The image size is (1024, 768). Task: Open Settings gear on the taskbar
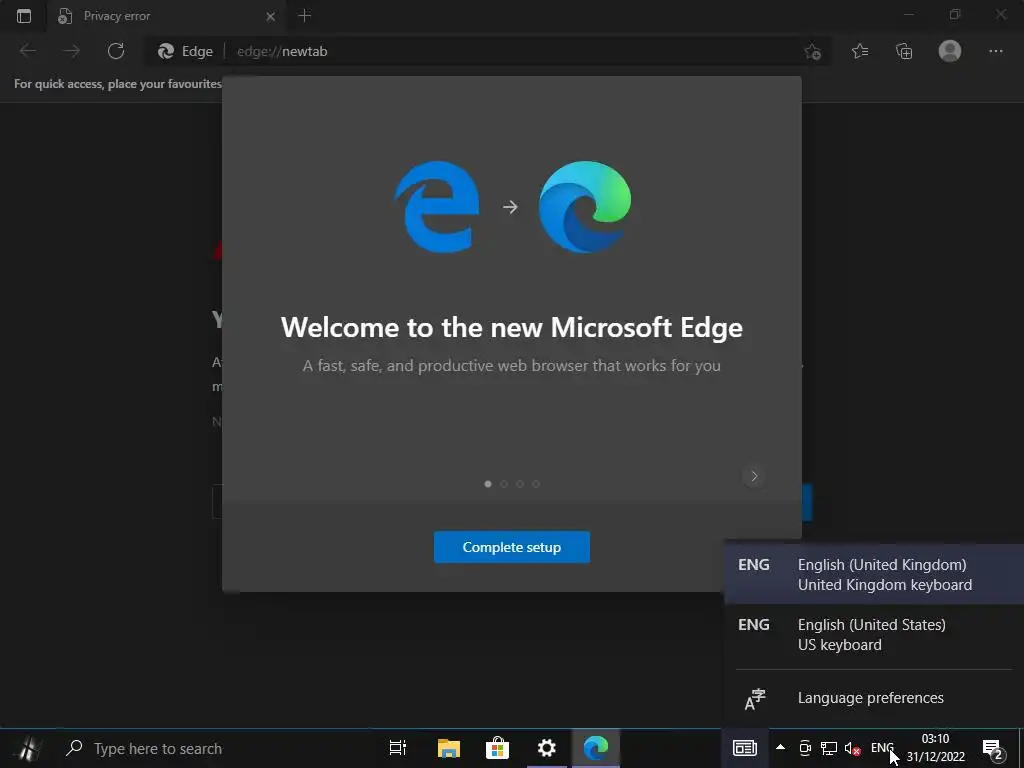[x=547, y=748]
